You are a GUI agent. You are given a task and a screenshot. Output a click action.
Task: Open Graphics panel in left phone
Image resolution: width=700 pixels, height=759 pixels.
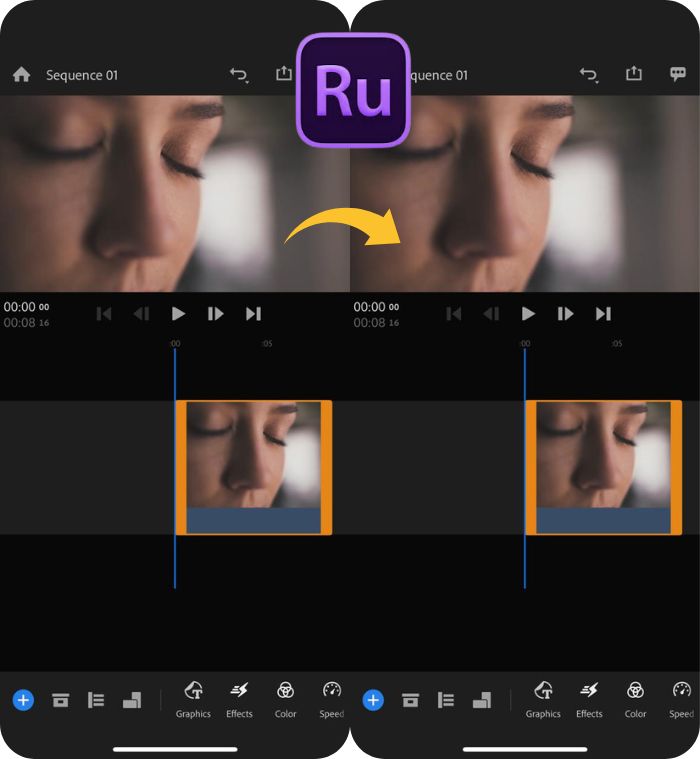[193, 700]
